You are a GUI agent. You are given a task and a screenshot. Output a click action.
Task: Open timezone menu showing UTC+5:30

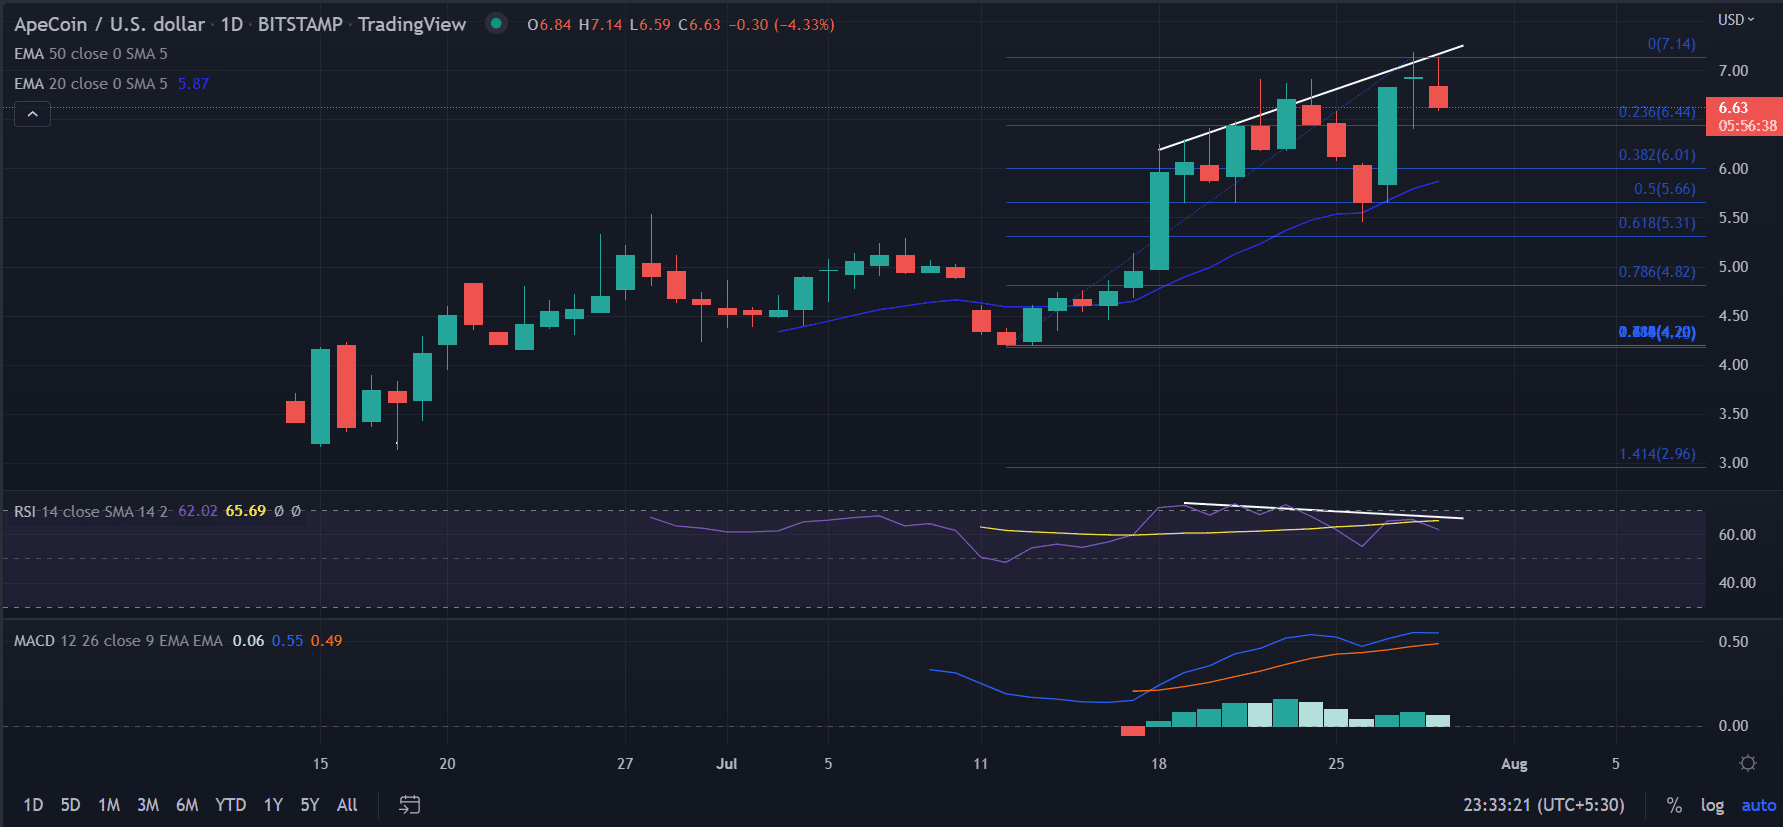point(1543,805)
